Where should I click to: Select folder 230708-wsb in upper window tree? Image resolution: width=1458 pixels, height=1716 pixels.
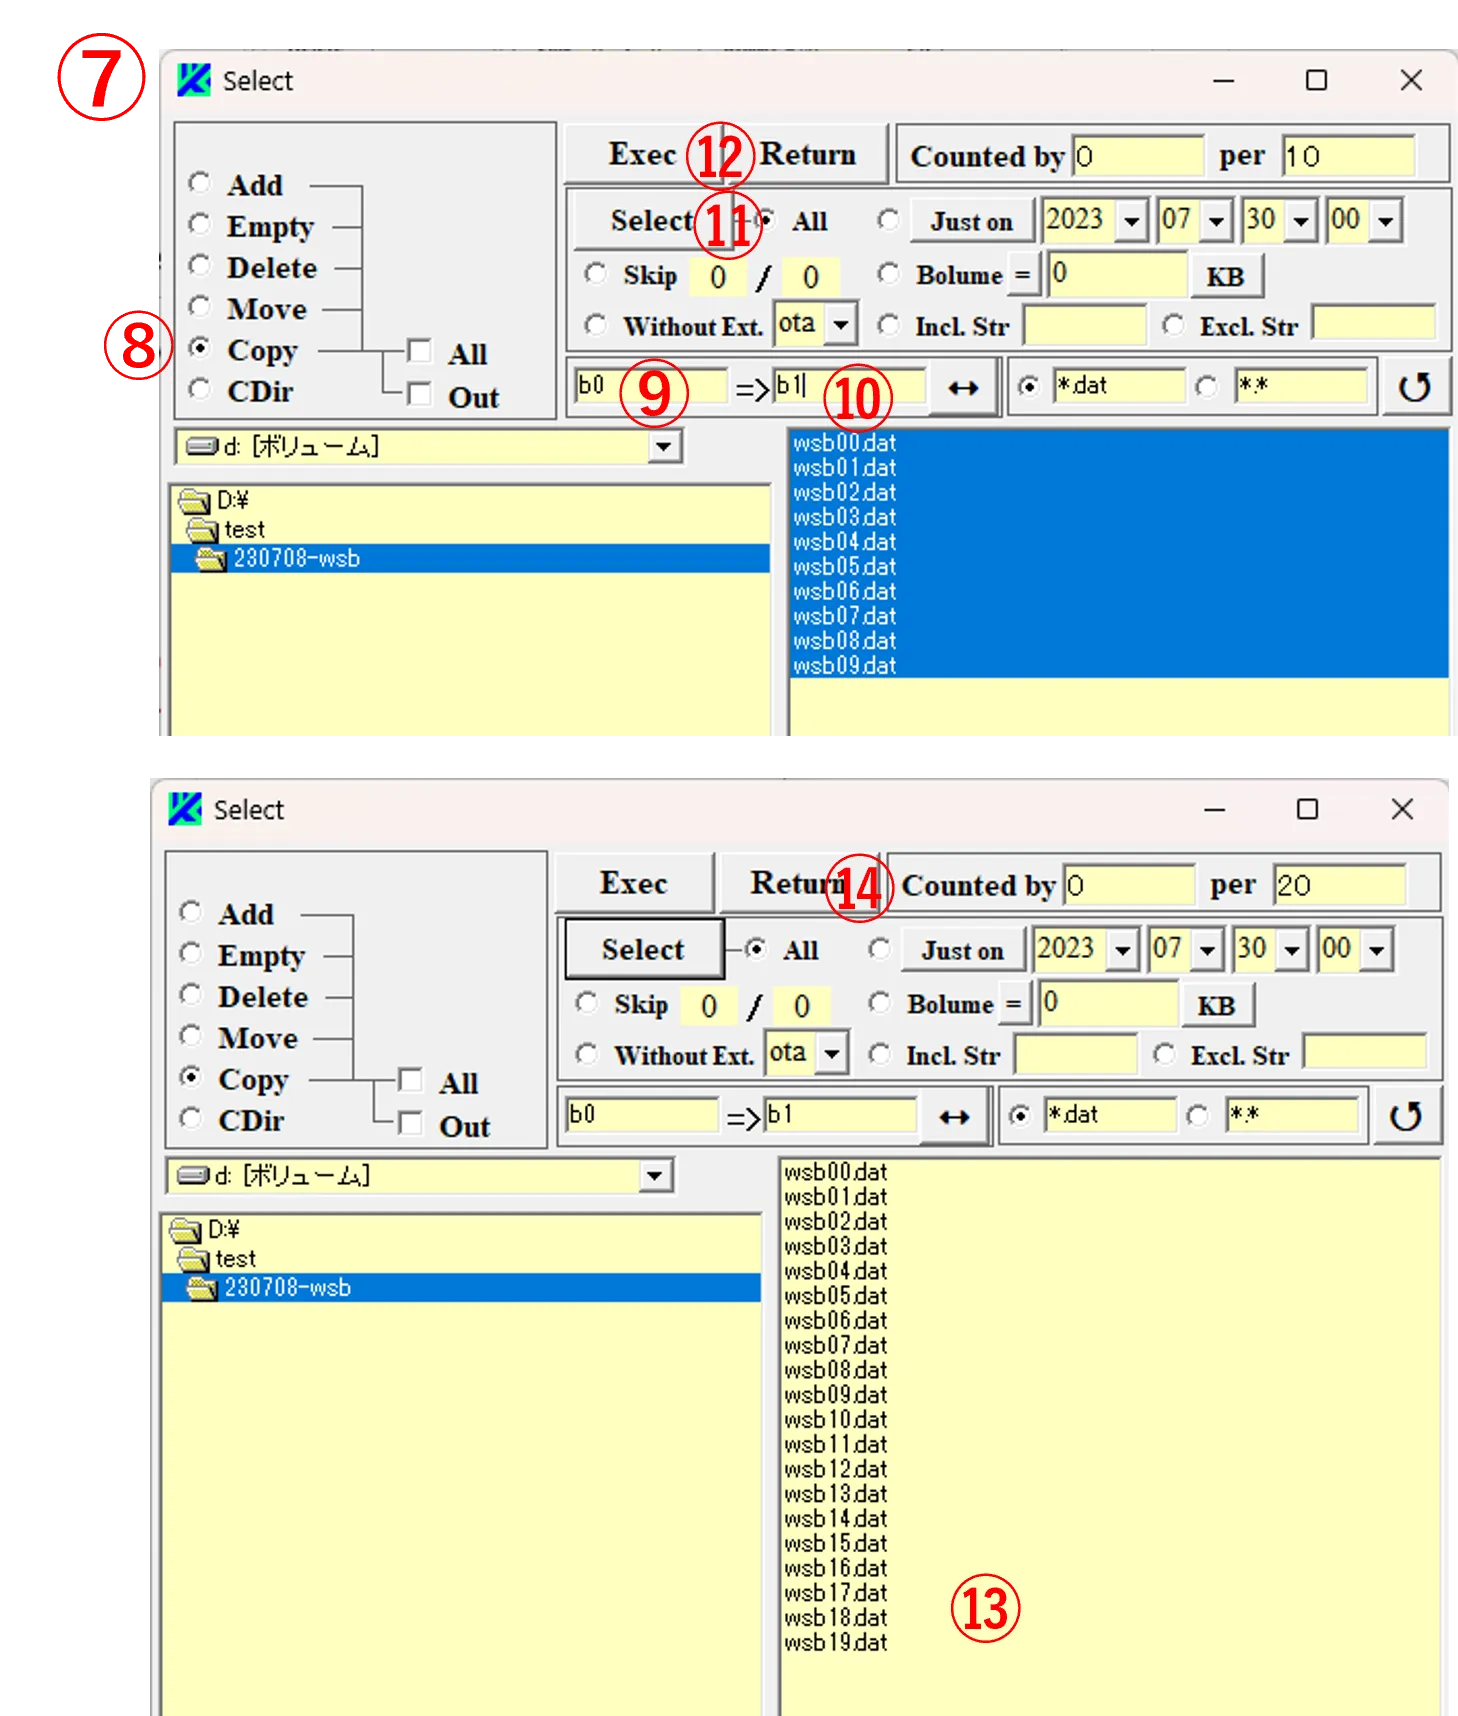coord(470,558)
